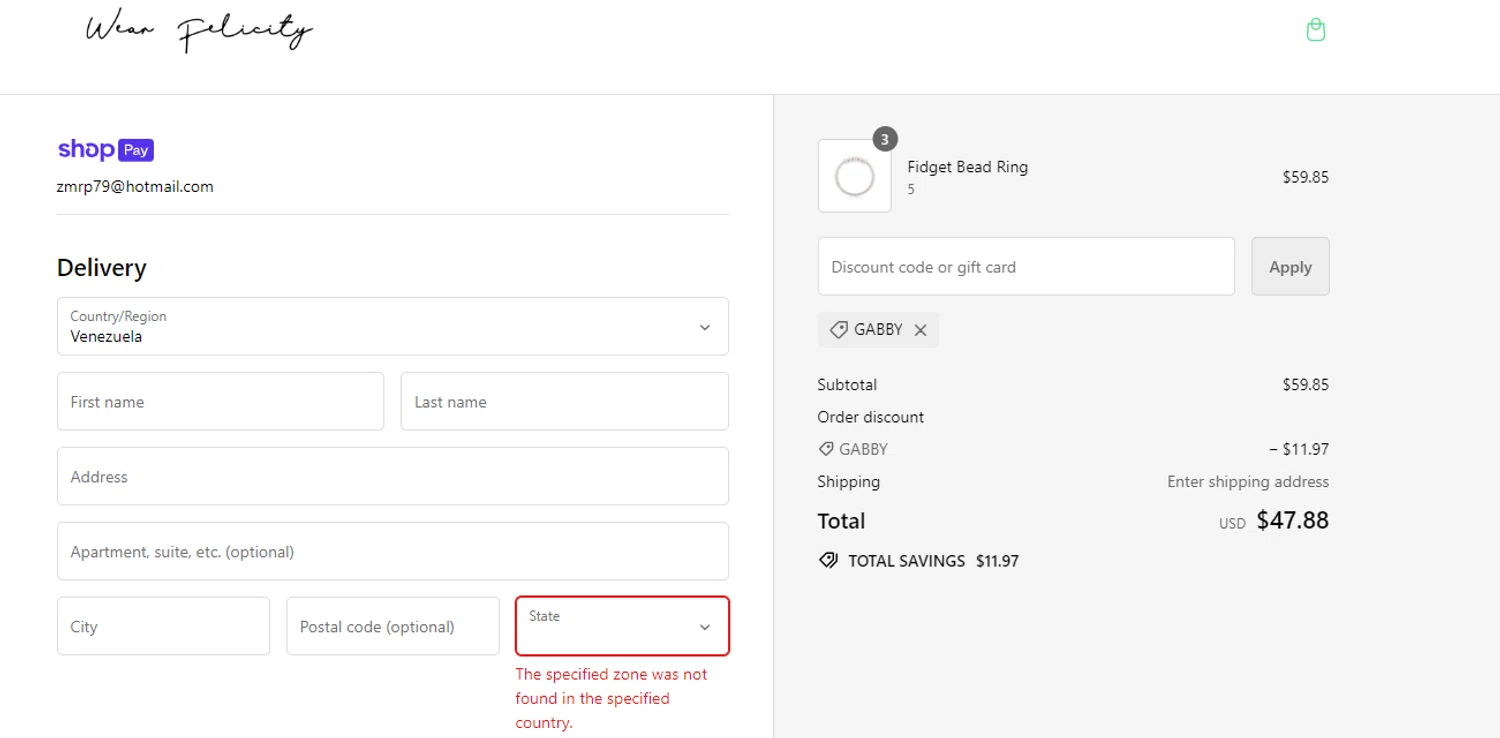
Task: Click into the Last name field
Action: (564, 402)
